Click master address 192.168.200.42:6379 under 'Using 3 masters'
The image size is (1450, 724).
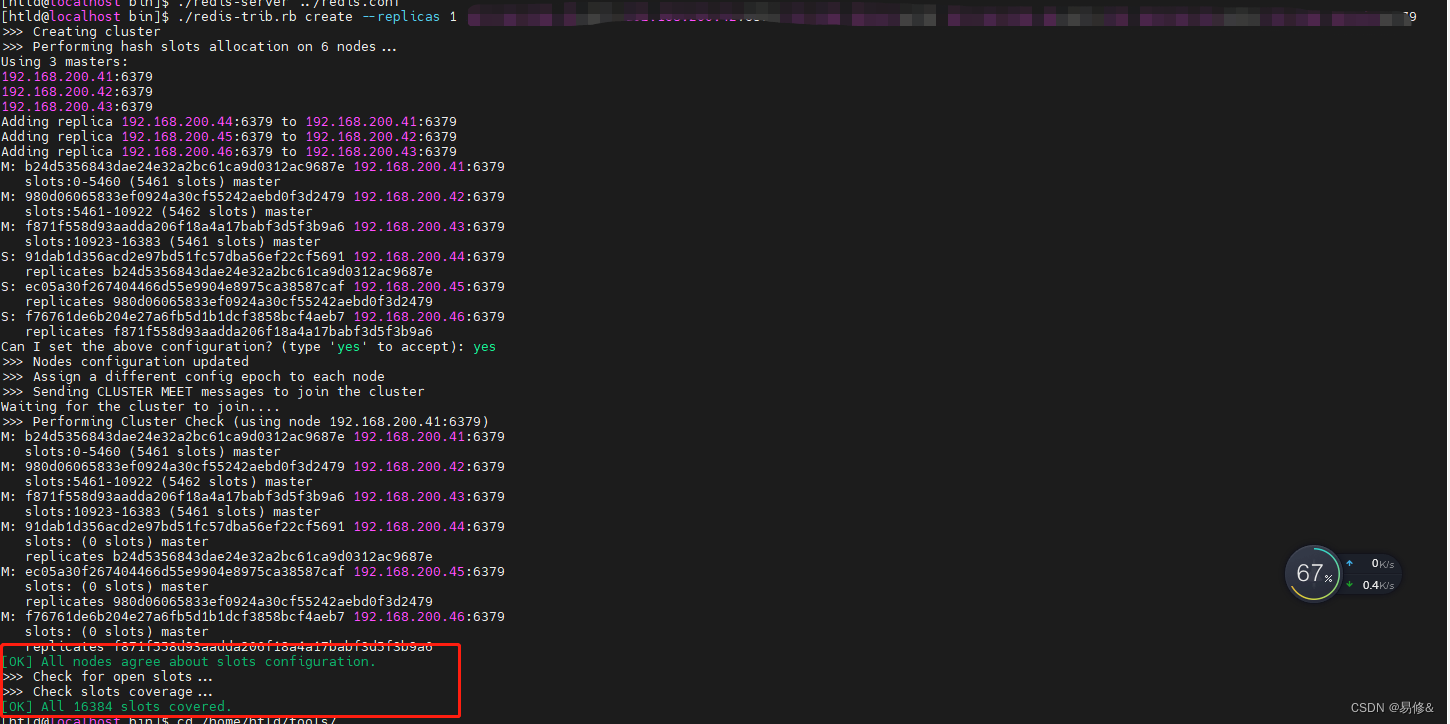(x=77, y=92)
